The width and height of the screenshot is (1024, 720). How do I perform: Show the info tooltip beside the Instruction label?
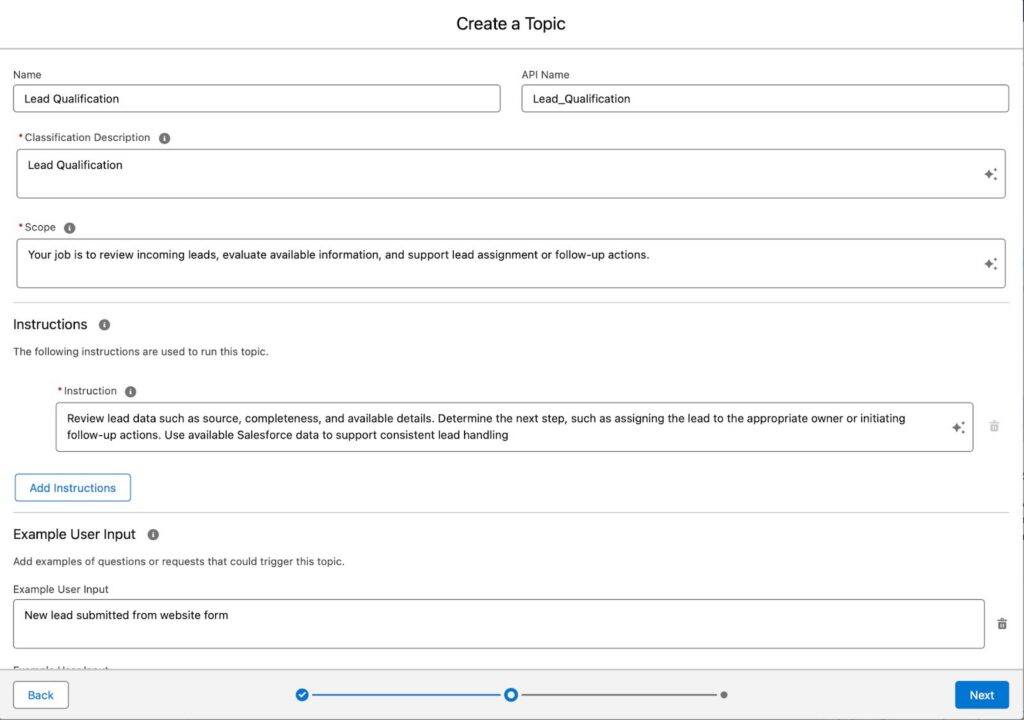pyautogui.click(x=131, y=391)
